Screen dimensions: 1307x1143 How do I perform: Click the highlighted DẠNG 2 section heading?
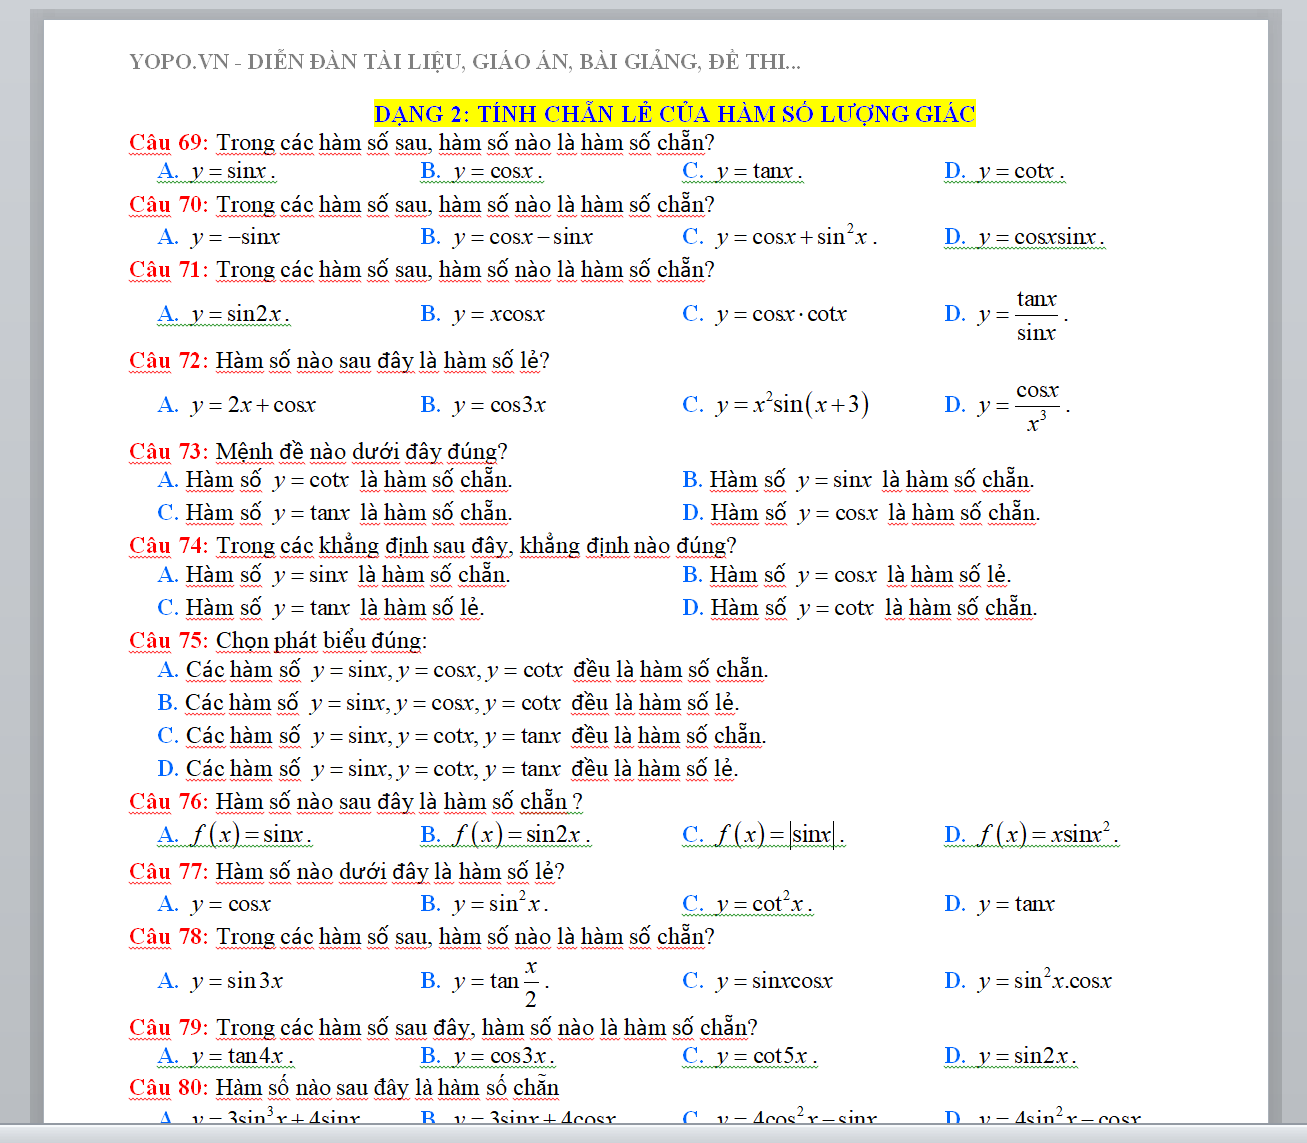click(x=674, y=114)
